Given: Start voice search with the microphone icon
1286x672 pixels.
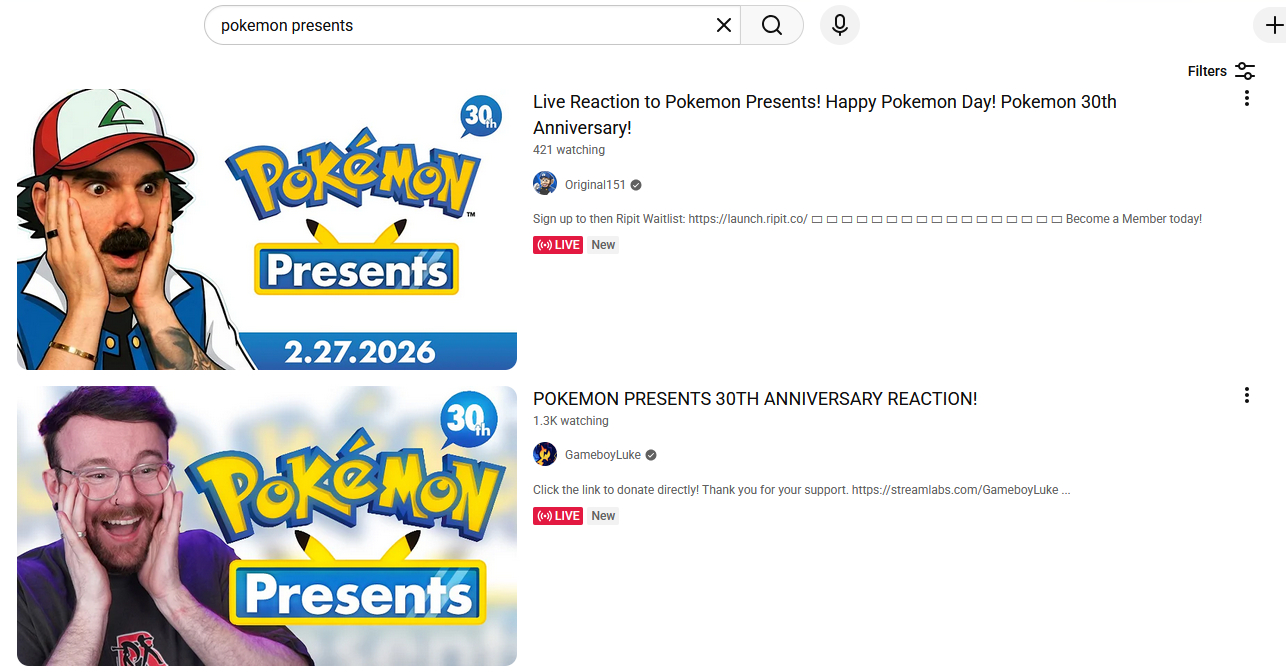Looking at the screenshot, I should [x=840, y=25].
